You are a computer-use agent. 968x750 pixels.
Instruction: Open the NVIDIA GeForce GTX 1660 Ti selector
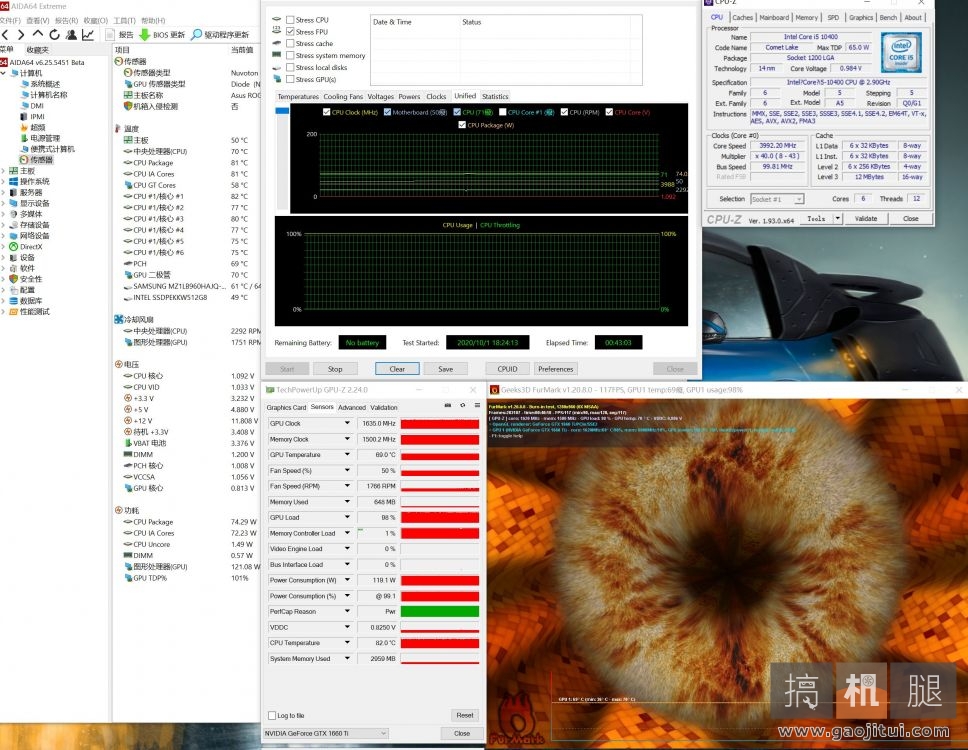coord(325,733)
